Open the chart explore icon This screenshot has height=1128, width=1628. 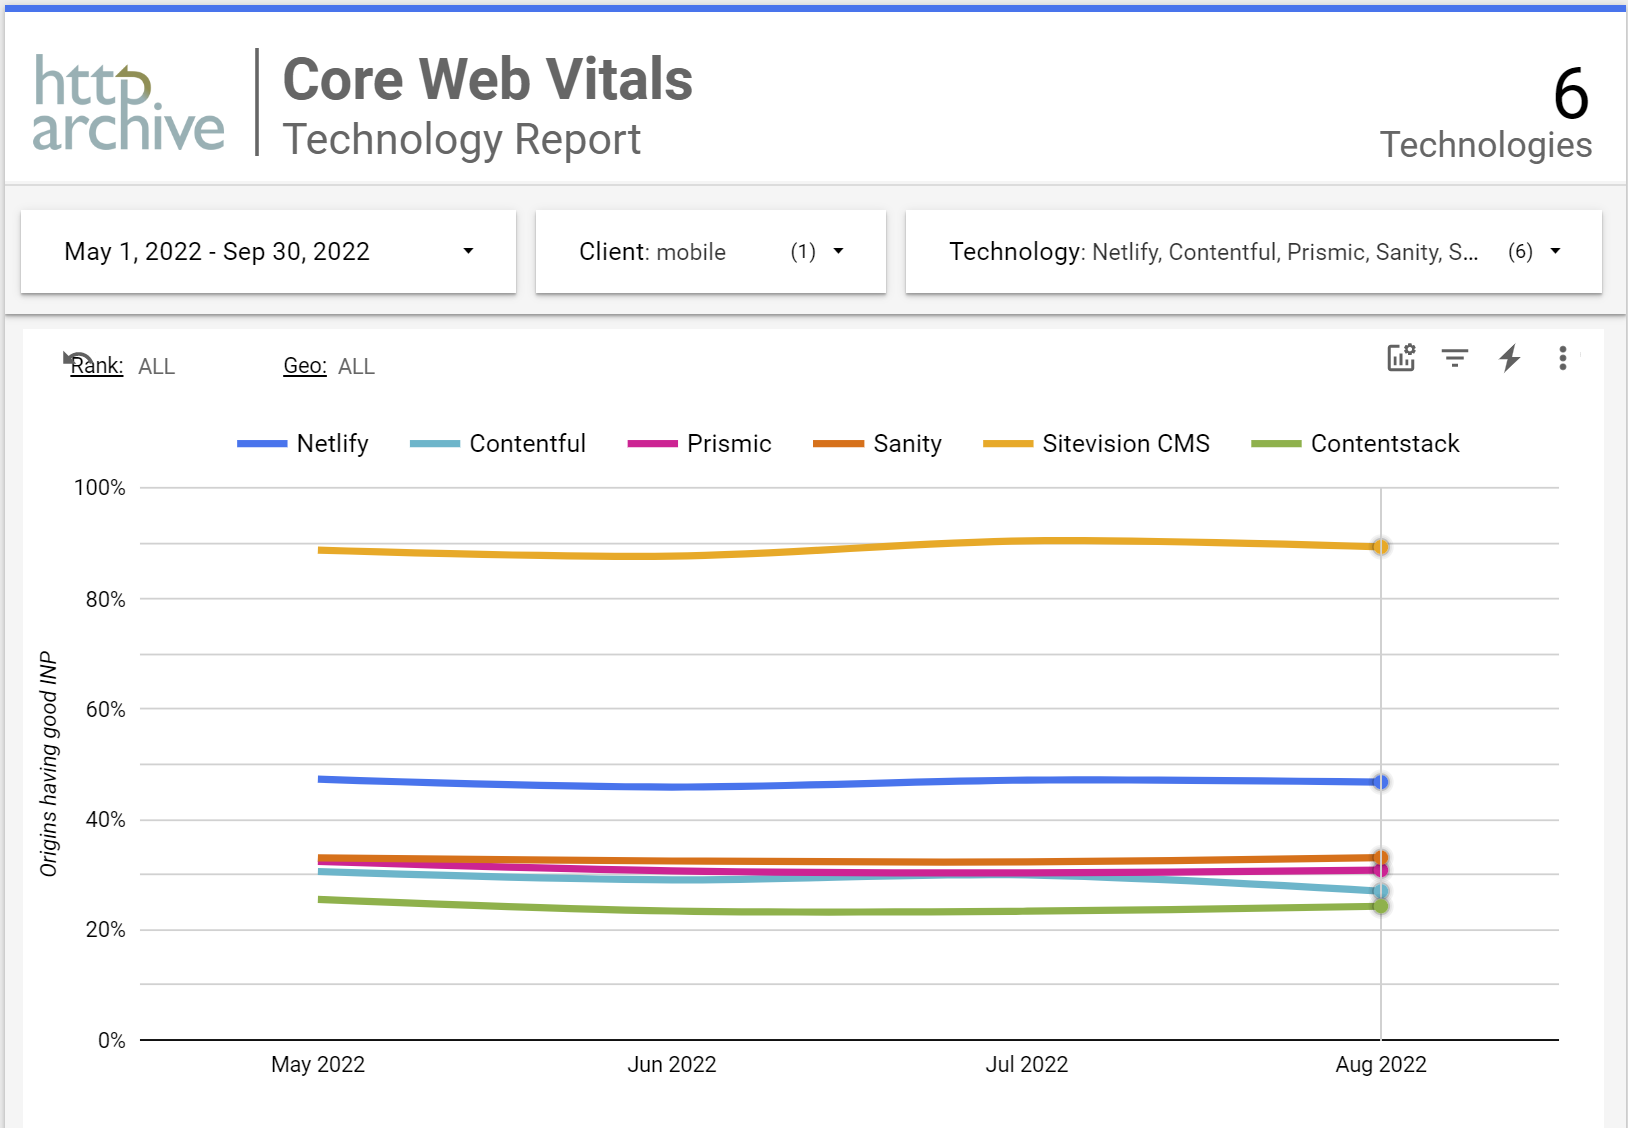click(x=1401, y=358)
